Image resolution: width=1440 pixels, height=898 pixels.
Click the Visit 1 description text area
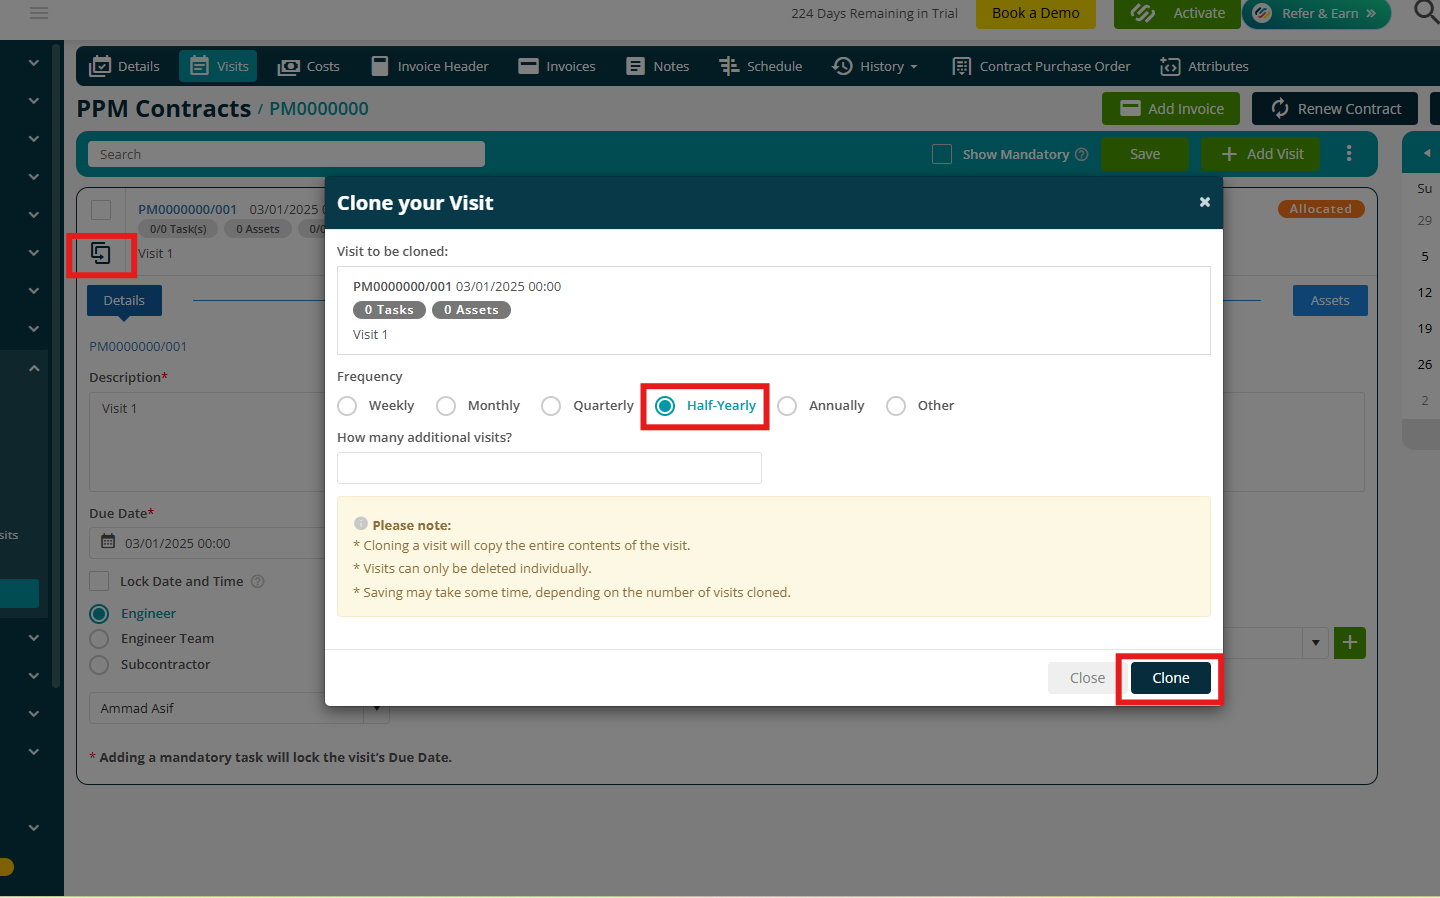[x=208, y=441]
